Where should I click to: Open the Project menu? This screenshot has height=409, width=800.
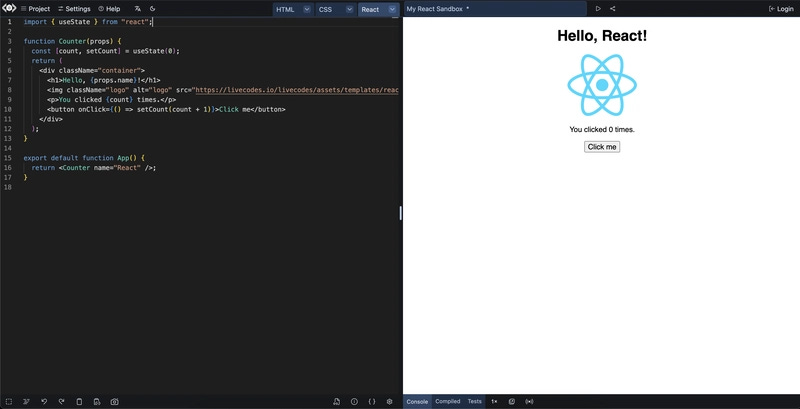tap(35, 9)
